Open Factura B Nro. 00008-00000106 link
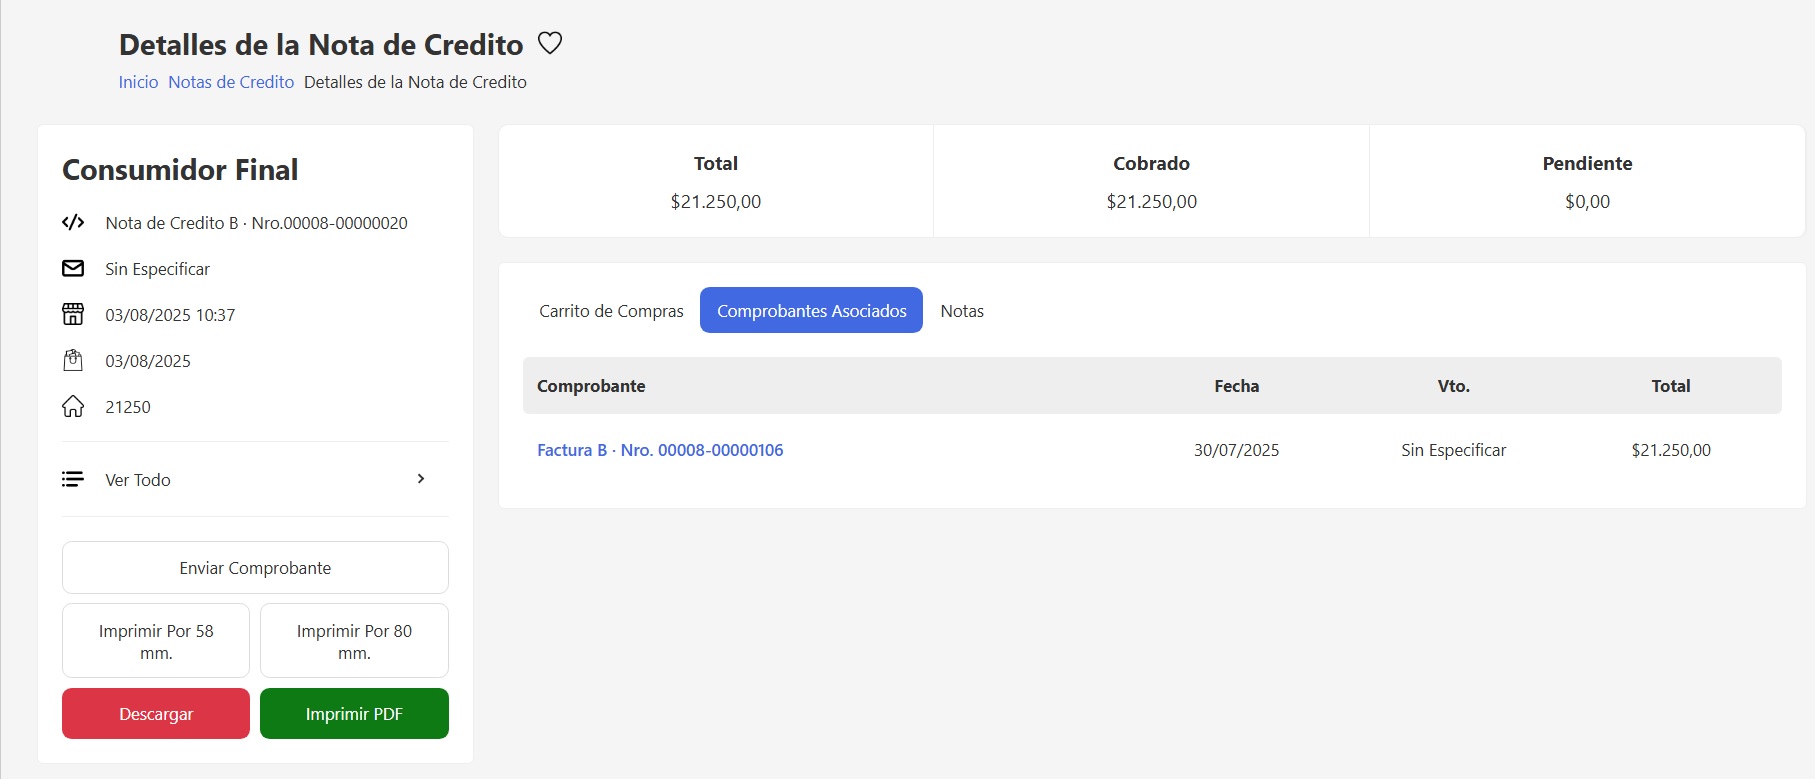This screenshot has width=1815, height=779. point(660,450)
